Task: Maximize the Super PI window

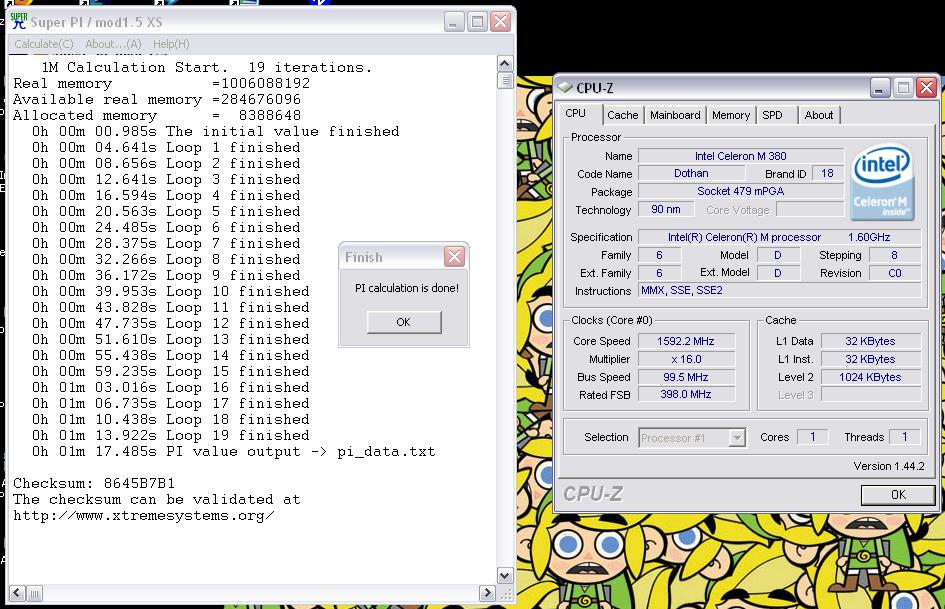Action: coord(477,22)
